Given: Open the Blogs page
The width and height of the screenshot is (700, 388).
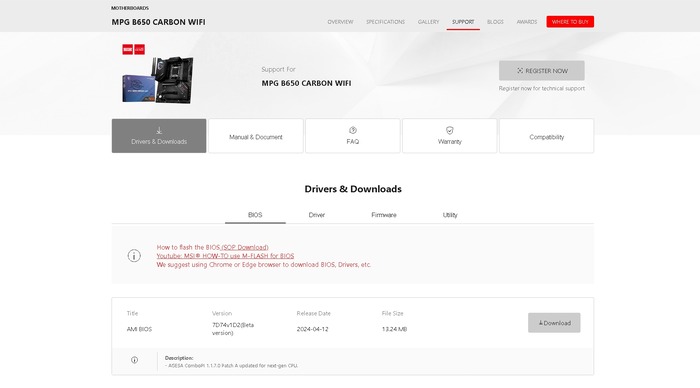Looking at the screenshot, I should tap(495, 22).
